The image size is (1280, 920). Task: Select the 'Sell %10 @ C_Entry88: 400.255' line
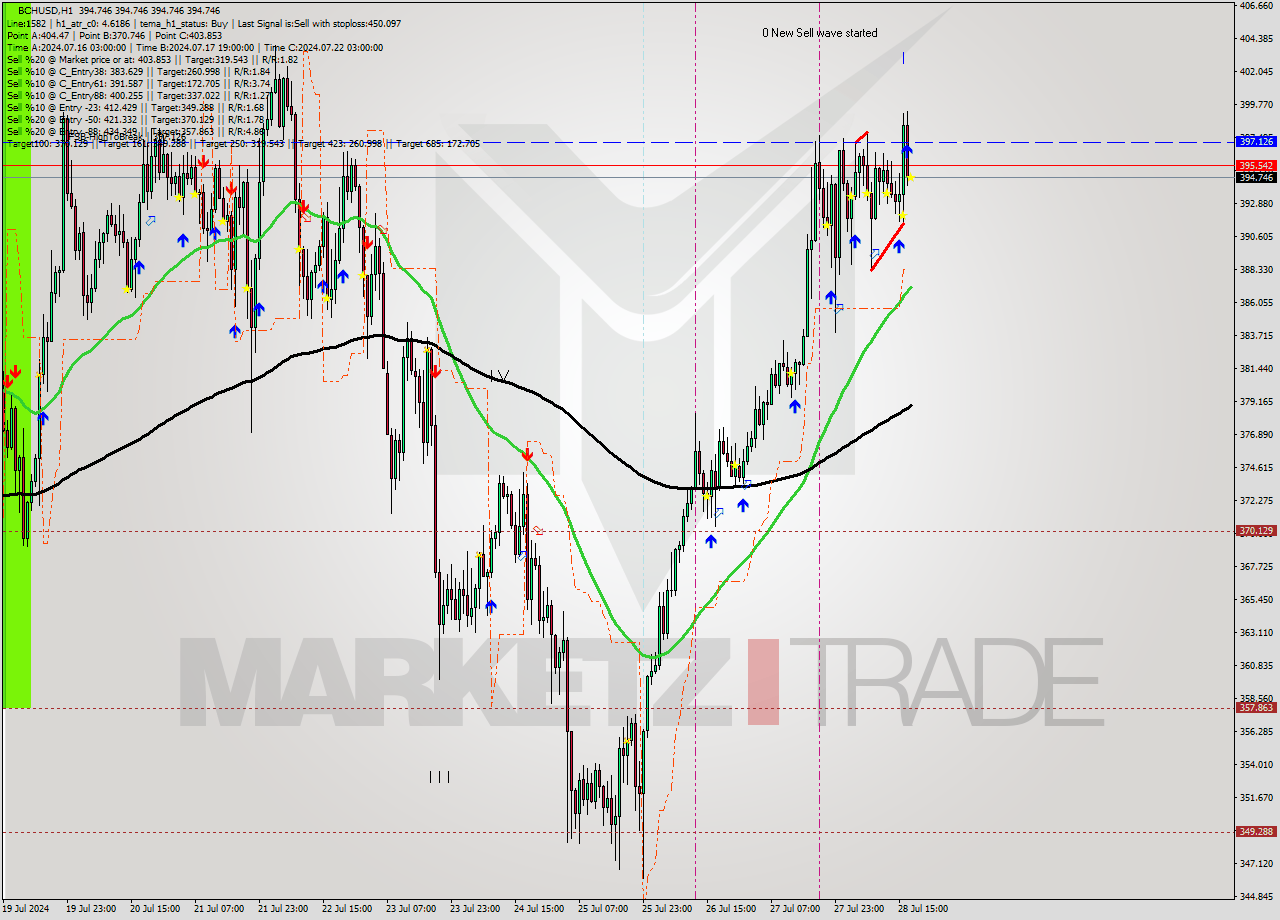138,95
